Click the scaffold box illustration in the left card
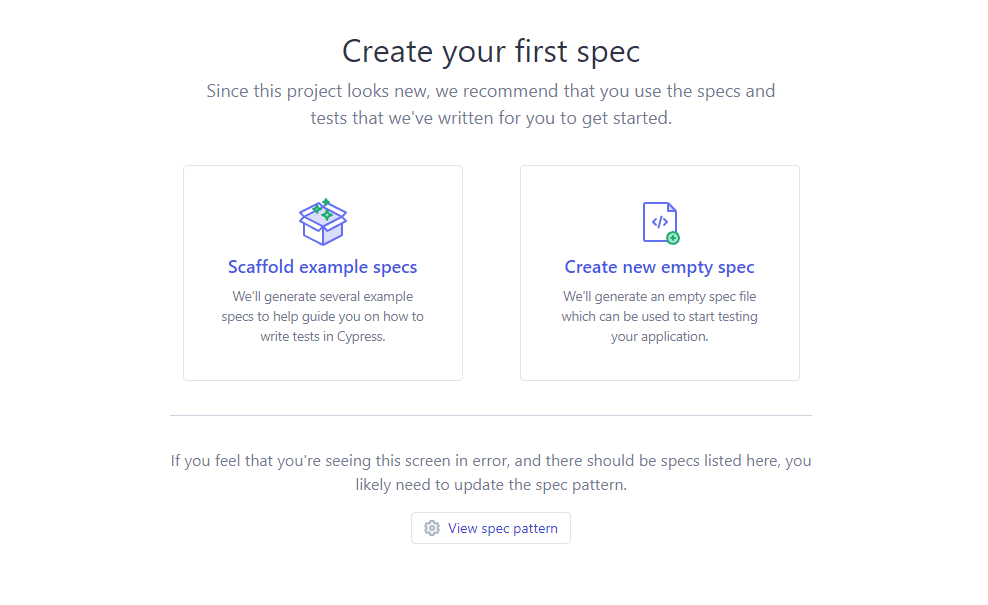The width and height of the screenshot is (988, 605). (x=323, y=222)
